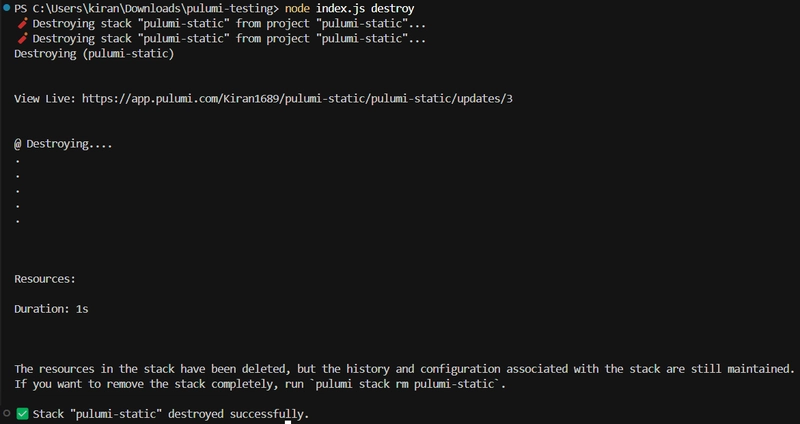Click the yellow "node" command word
Screen dimensions: 800x424
297,9
